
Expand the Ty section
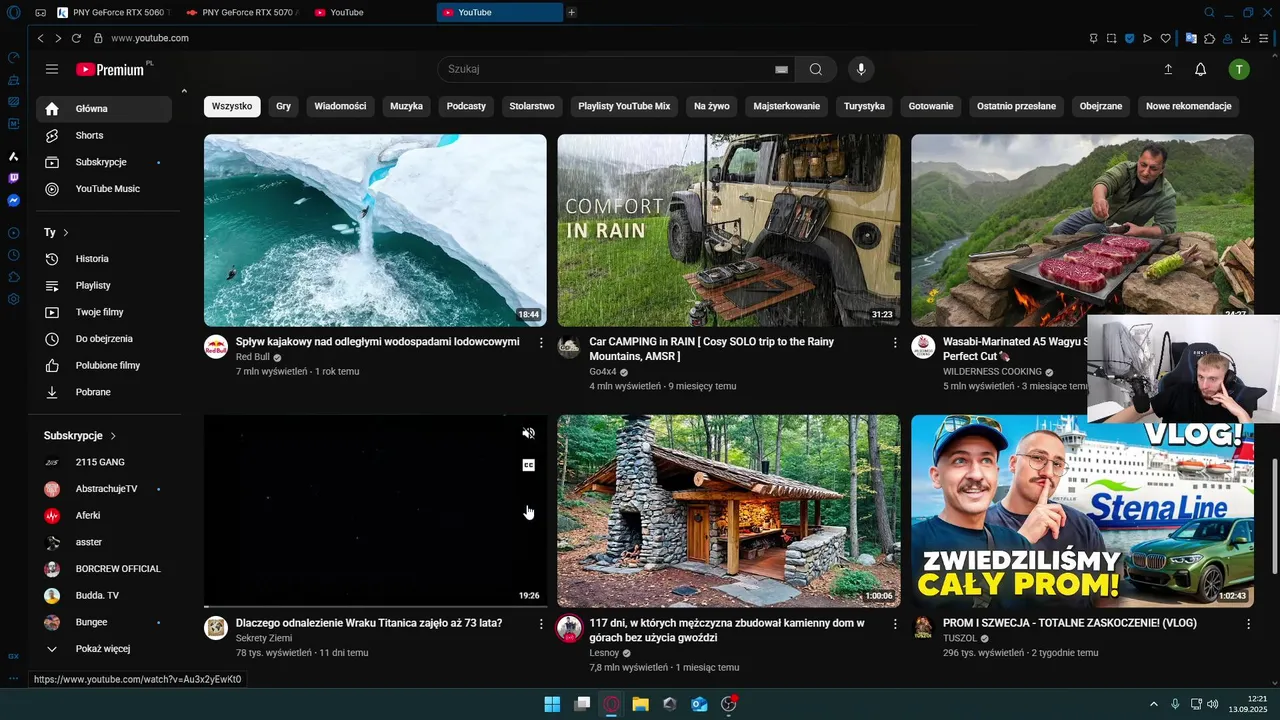click(57, 232)
